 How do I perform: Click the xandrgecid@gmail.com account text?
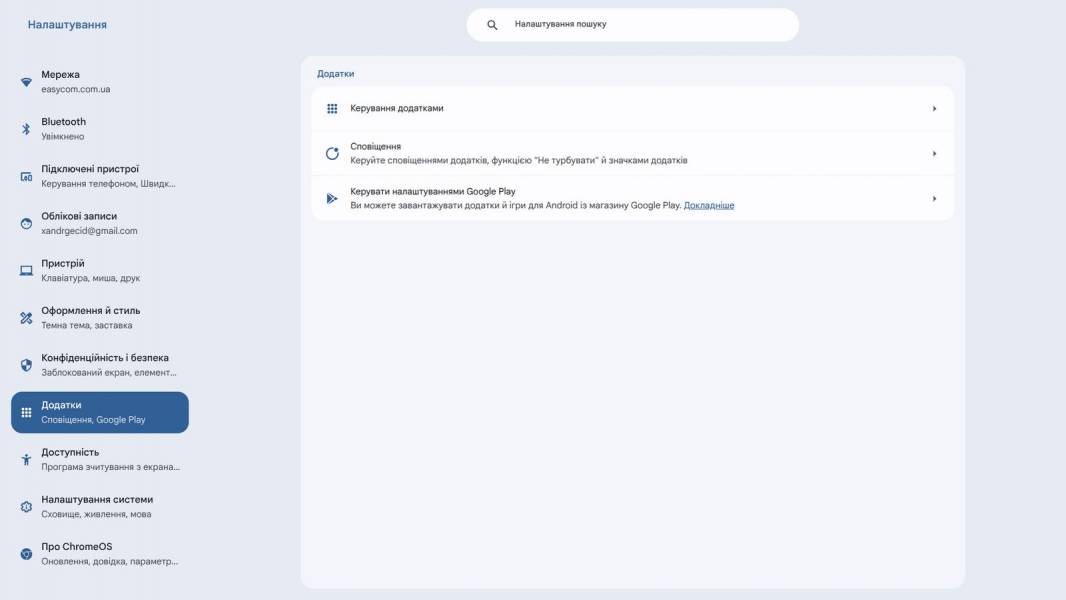coord(89,231)
